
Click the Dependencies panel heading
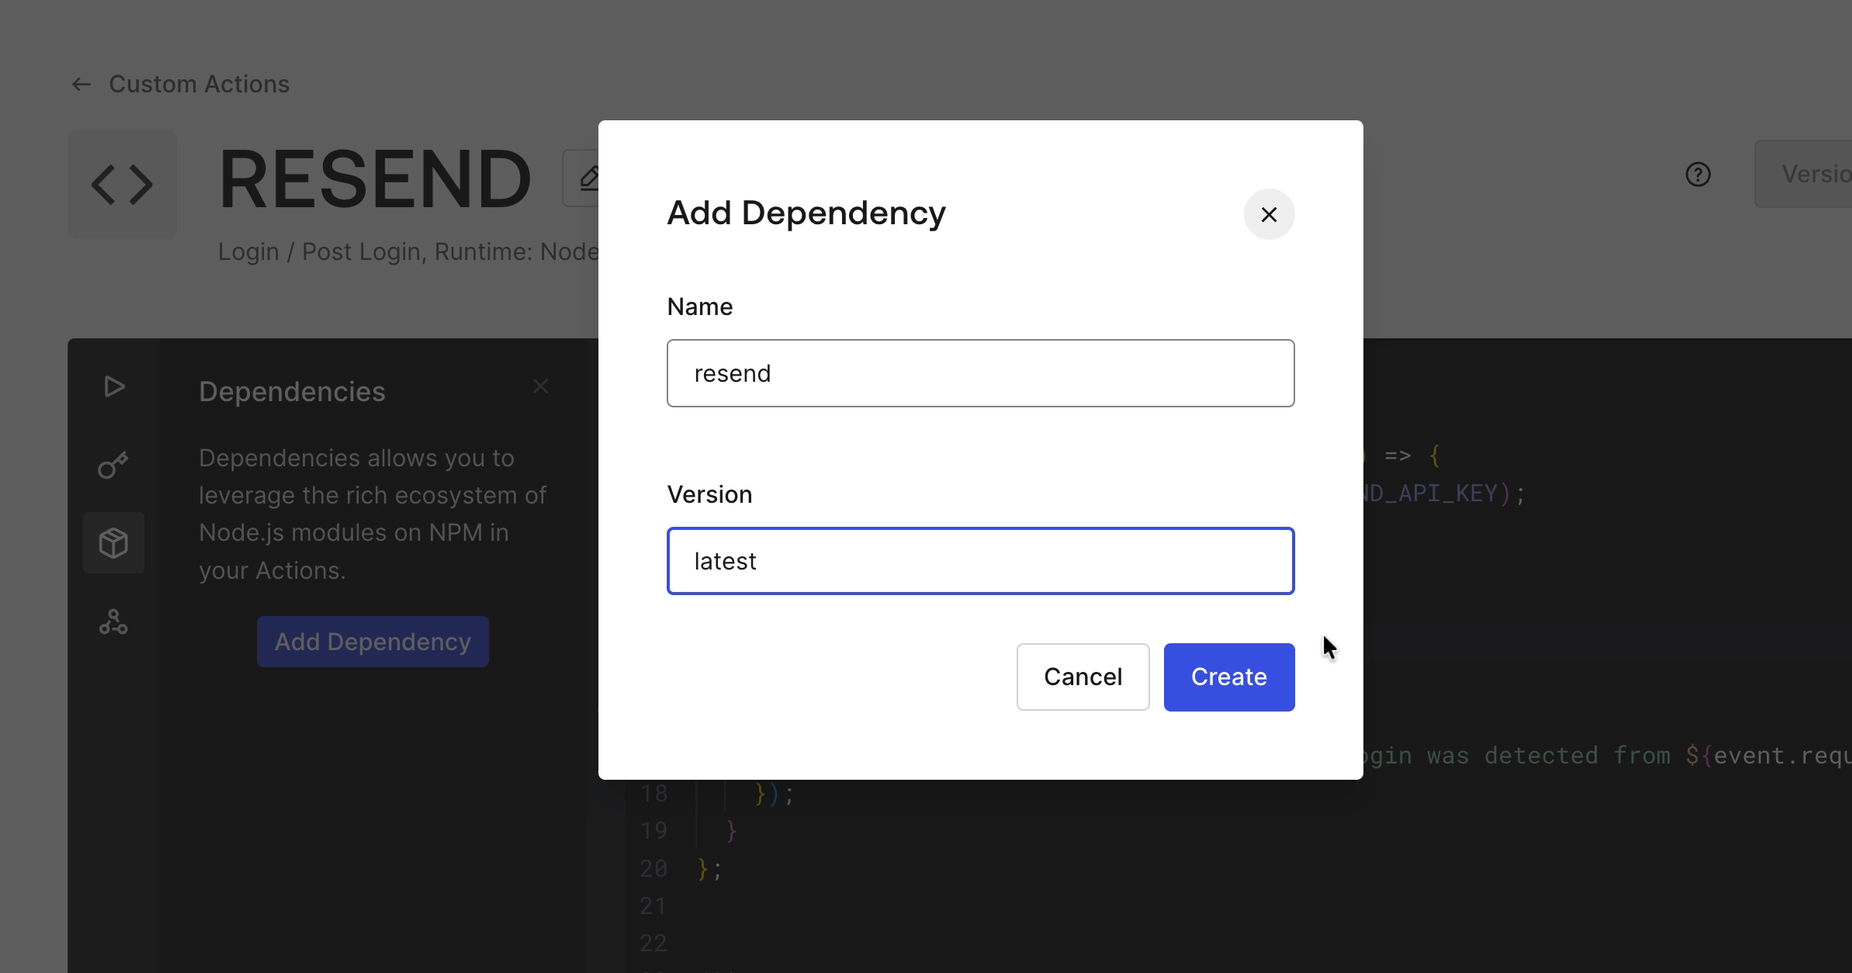tap(292, 391)
